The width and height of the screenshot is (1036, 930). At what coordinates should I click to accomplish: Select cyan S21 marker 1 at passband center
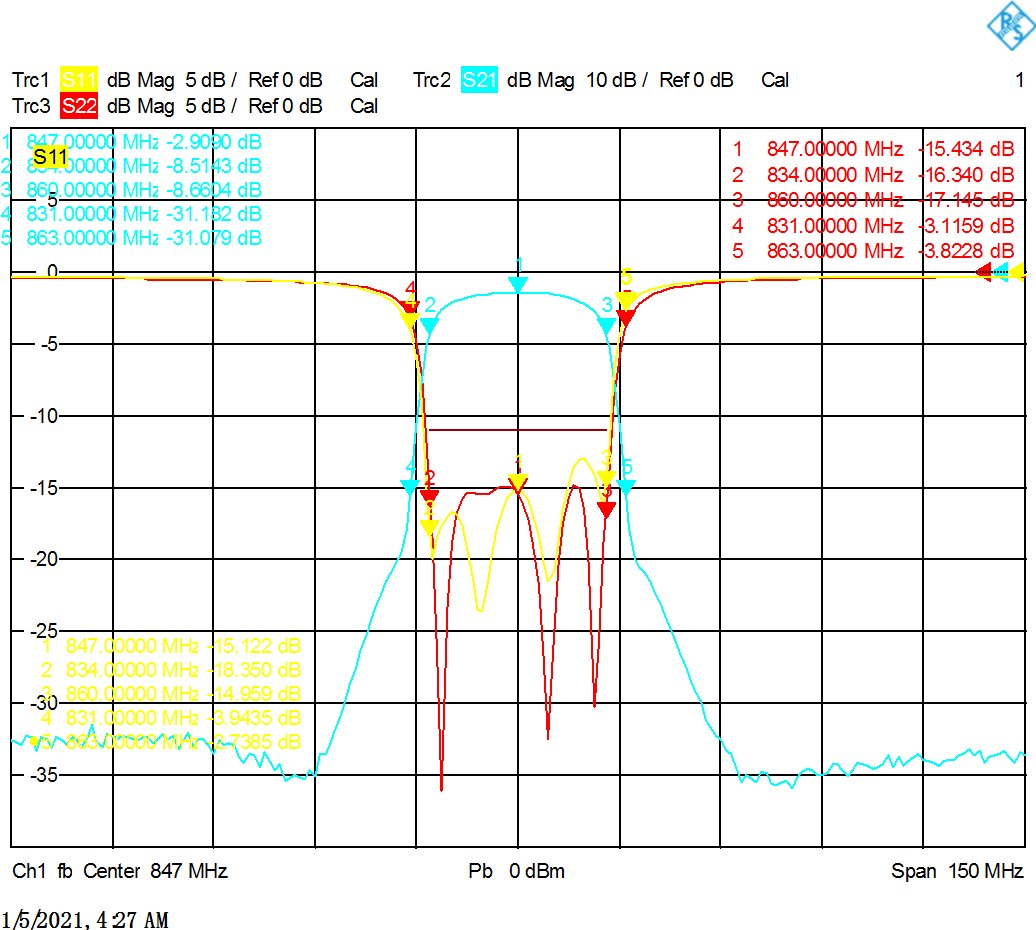point(518,285)
